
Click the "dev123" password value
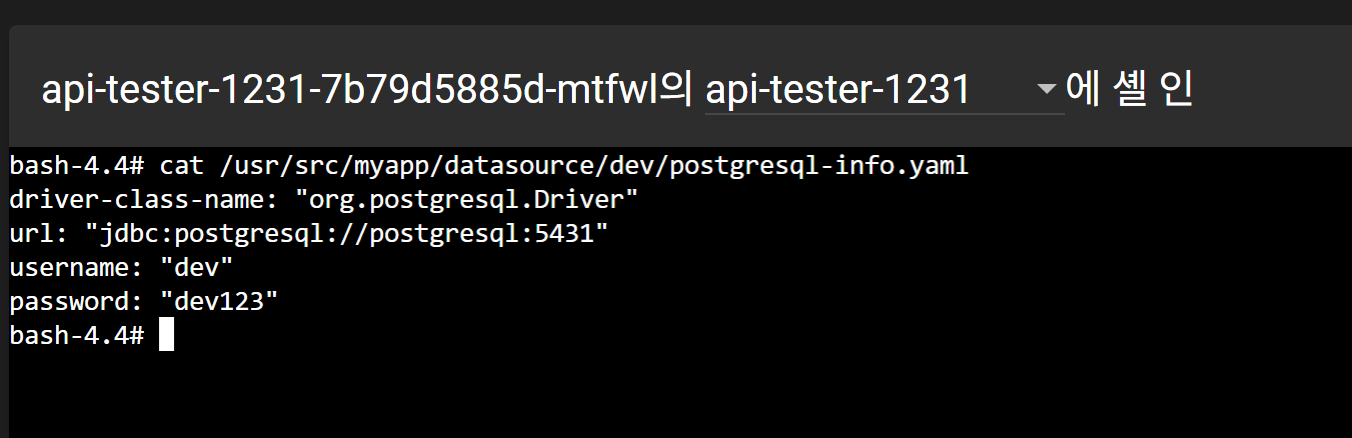pos(222,301)
